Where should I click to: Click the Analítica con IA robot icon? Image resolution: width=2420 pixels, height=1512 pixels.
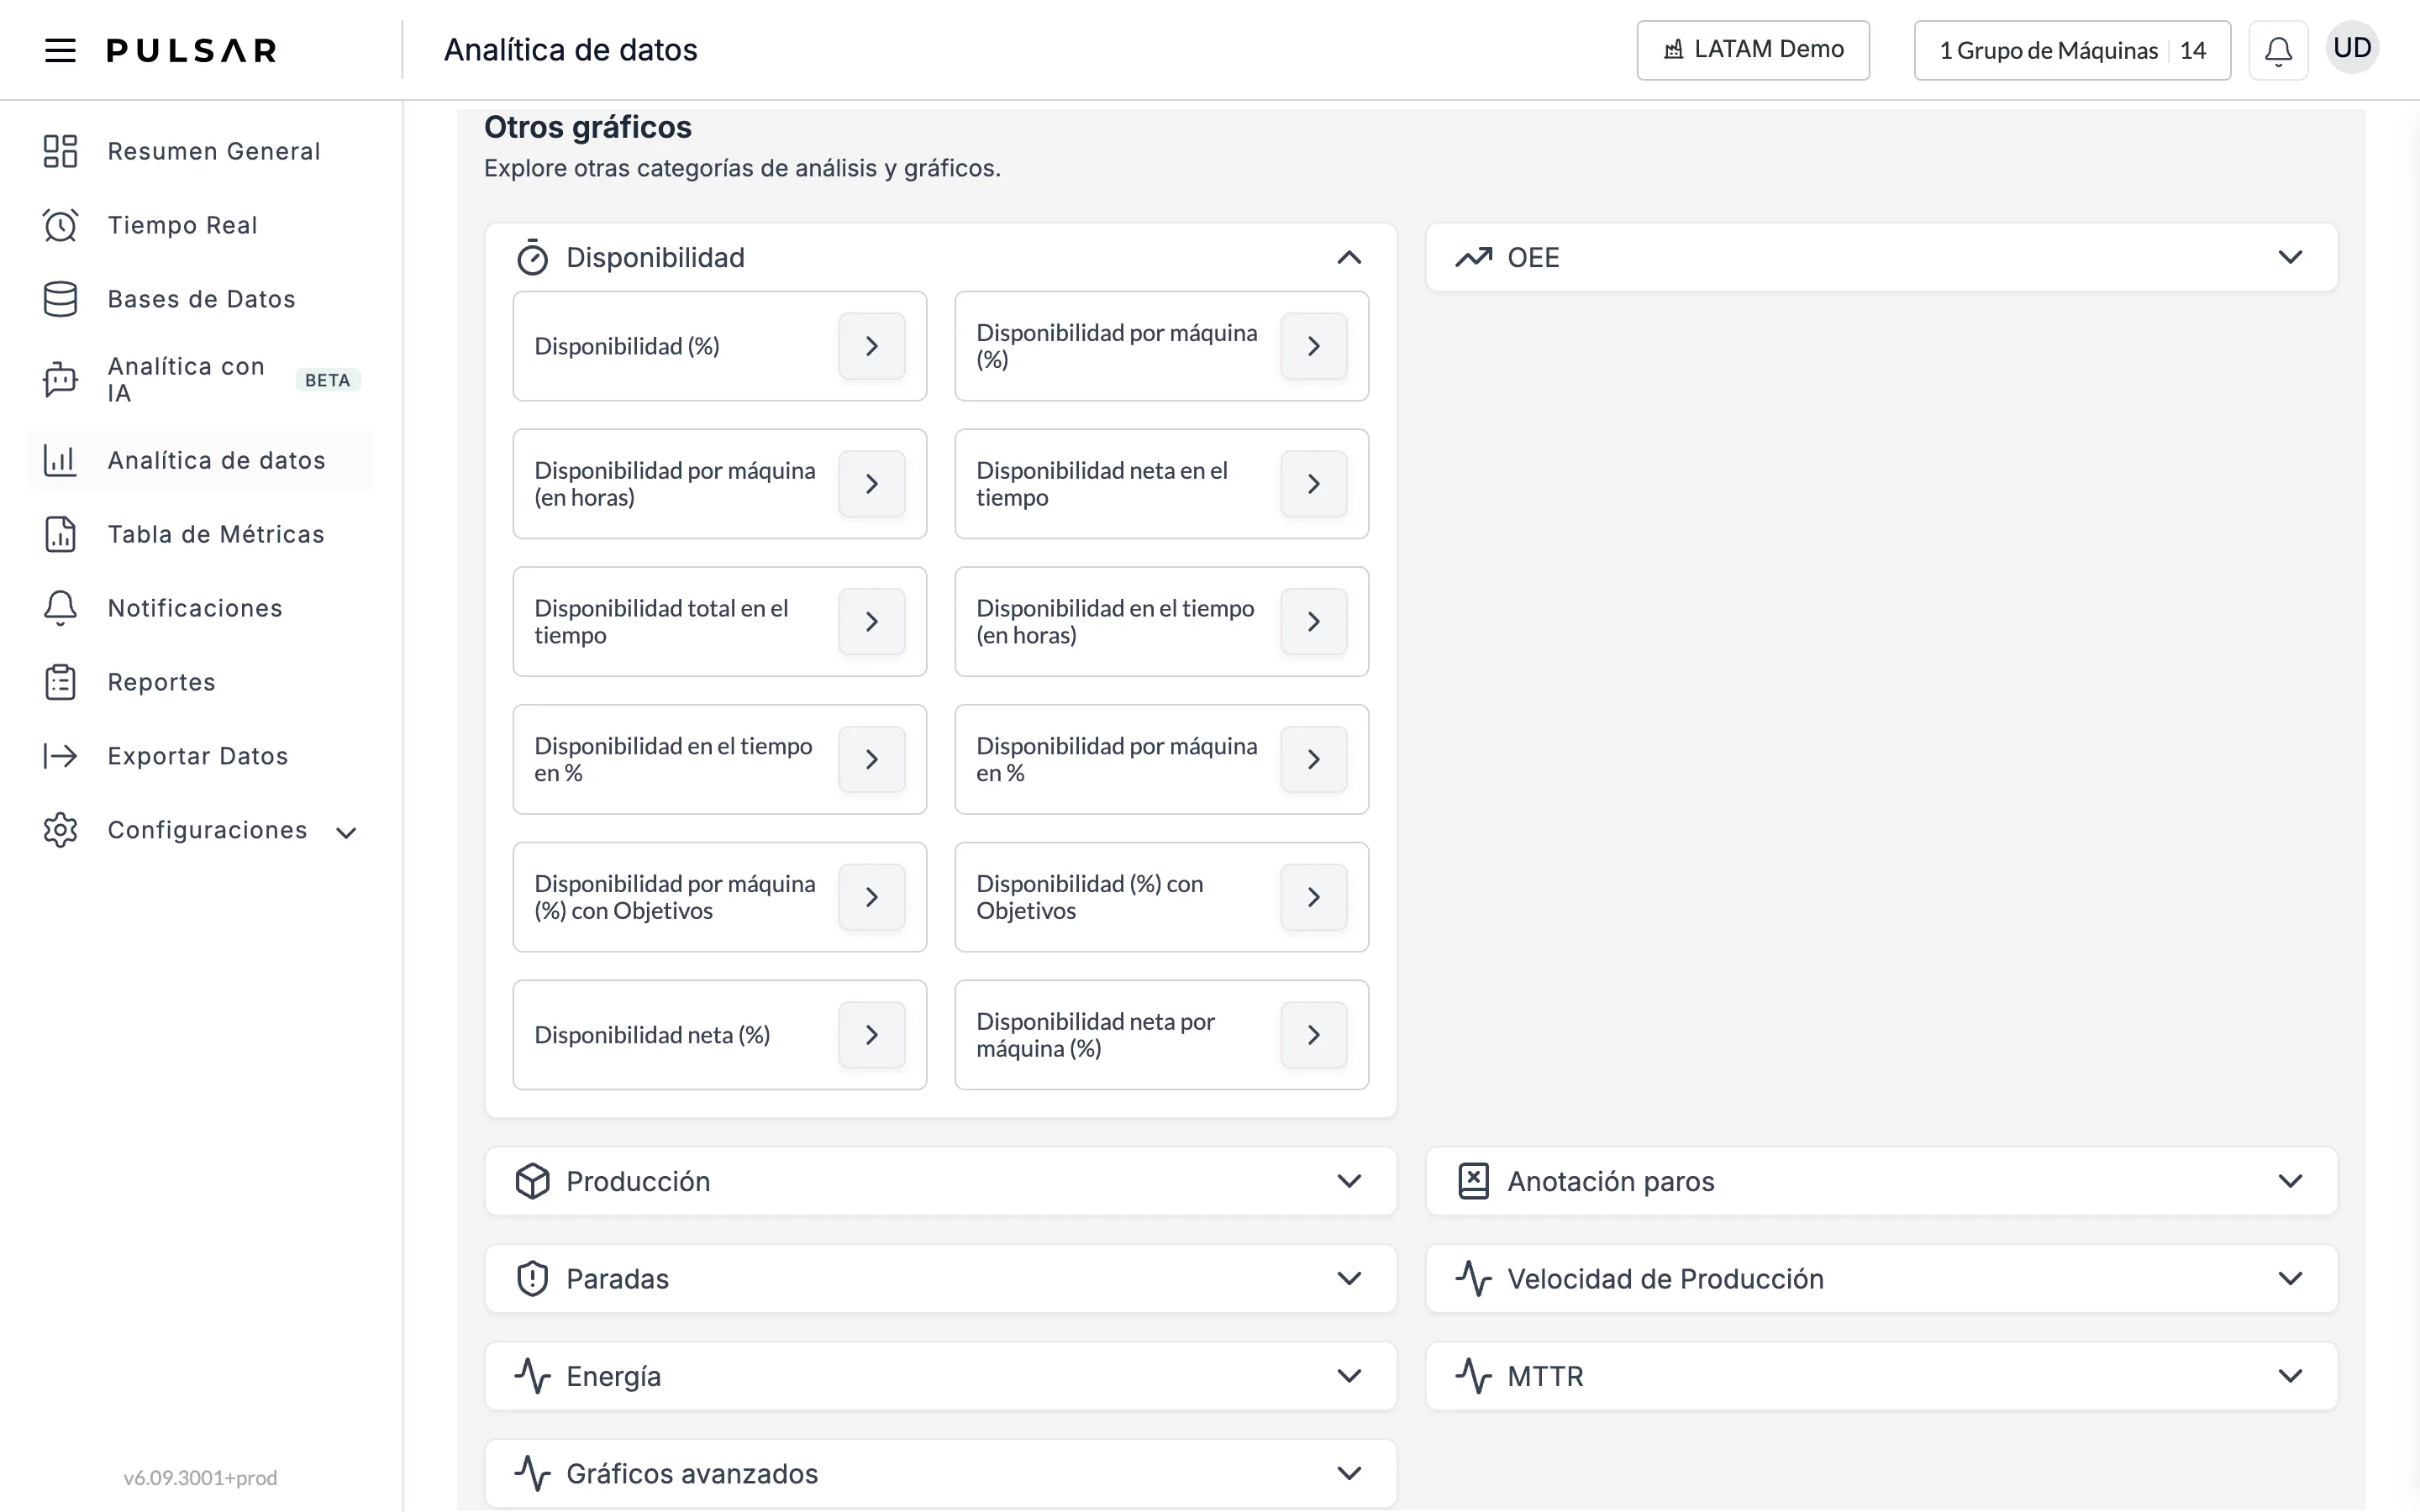tap(60, 380)
